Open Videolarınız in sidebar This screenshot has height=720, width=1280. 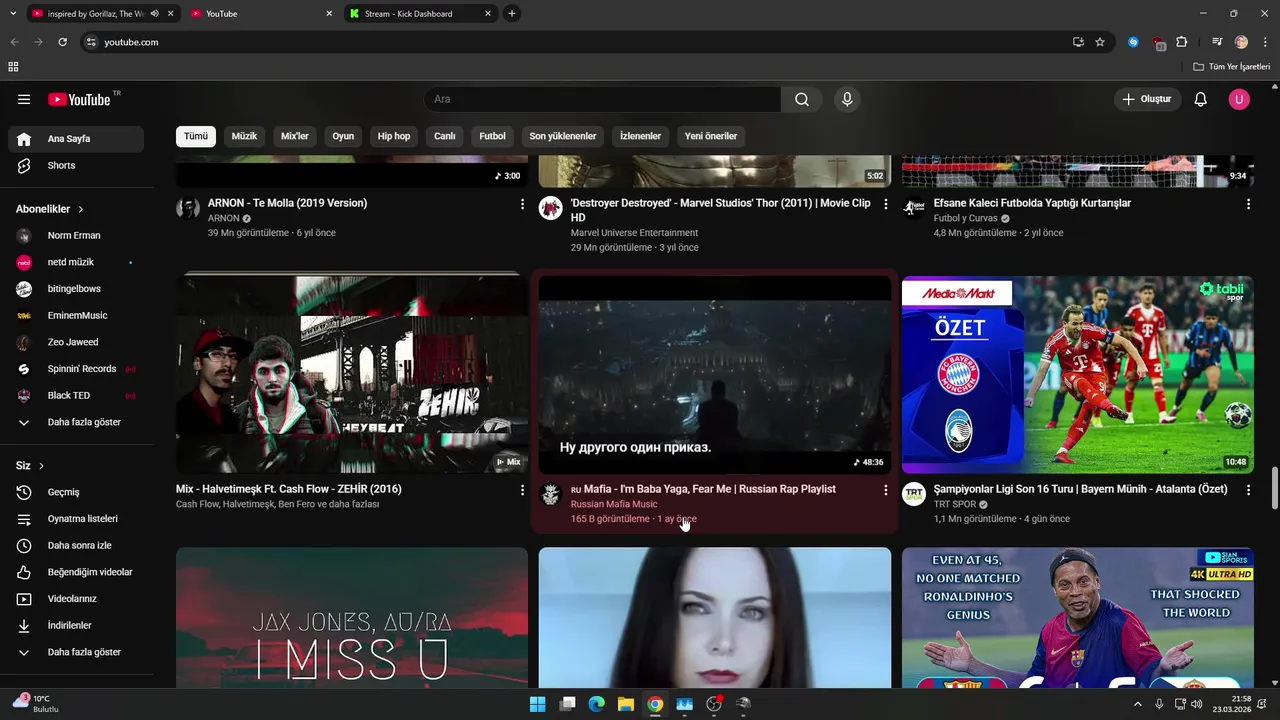75,599
